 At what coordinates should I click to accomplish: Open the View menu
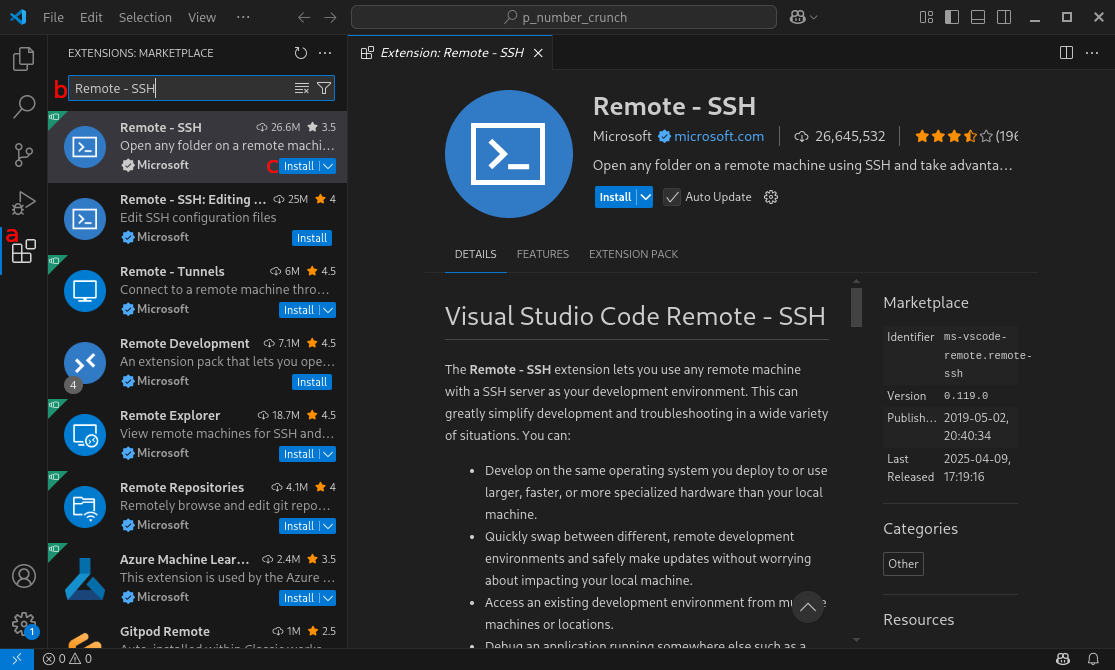202,17
